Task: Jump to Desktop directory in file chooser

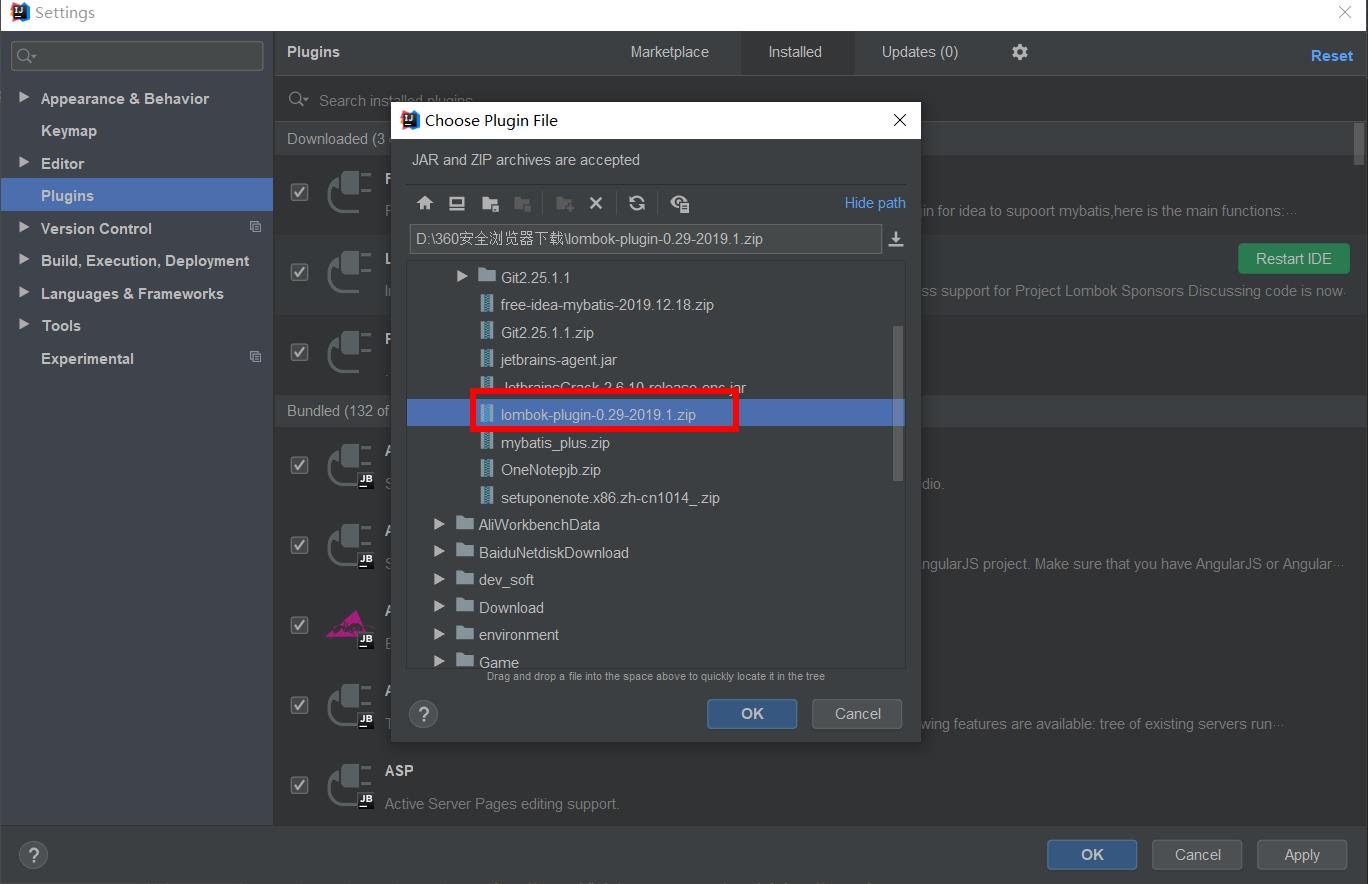Action: pos(457,203)
